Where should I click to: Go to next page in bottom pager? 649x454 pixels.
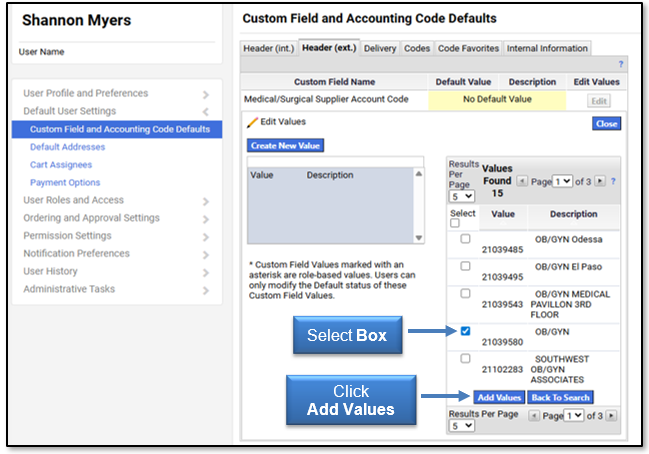tap(611, 416)
